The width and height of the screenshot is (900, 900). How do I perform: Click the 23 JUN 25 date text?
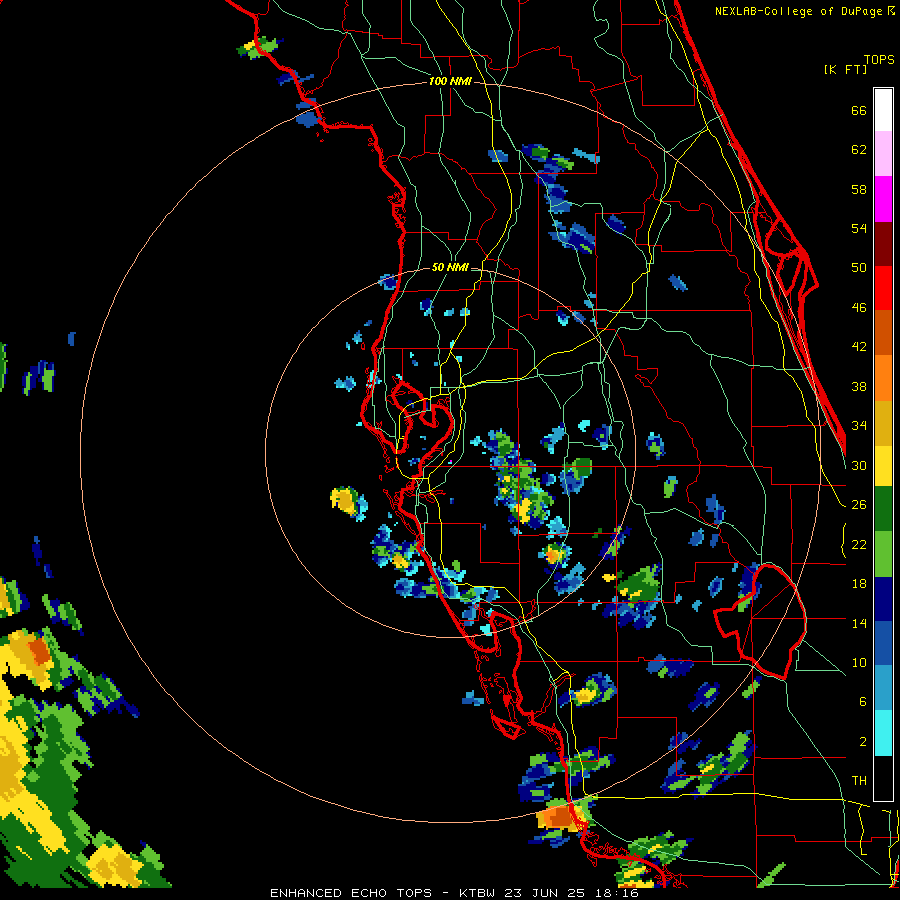pos(546,893)
